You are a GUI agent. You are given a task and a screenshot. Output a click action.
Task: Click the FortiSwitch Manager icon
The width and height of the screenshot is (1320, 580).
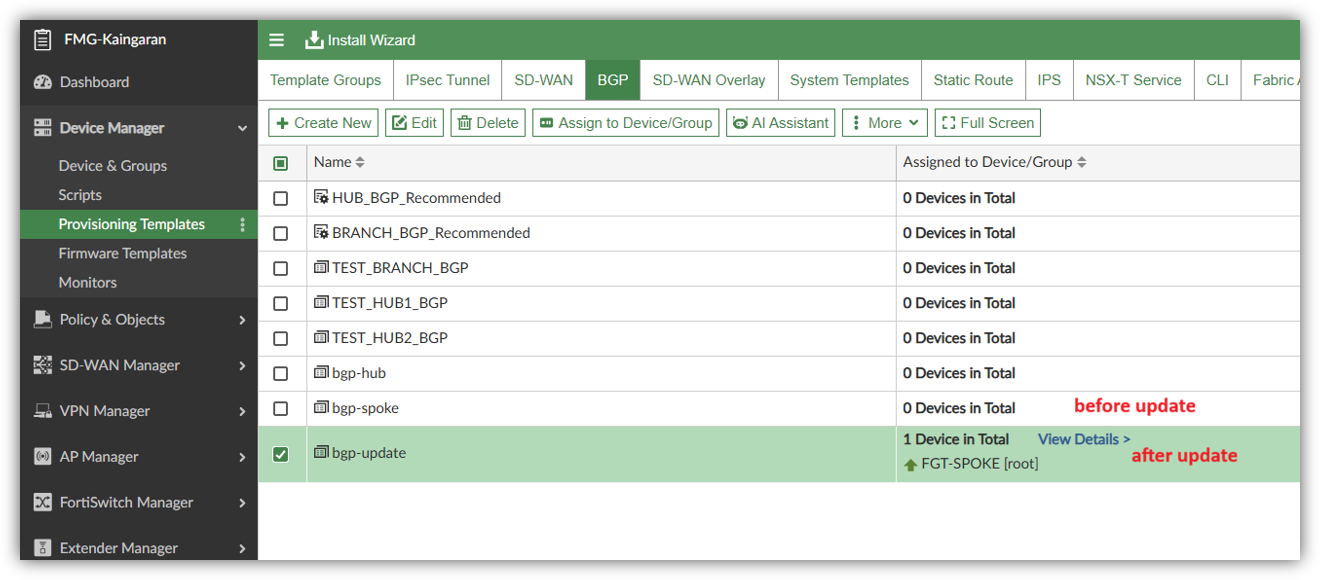(42, 502)
